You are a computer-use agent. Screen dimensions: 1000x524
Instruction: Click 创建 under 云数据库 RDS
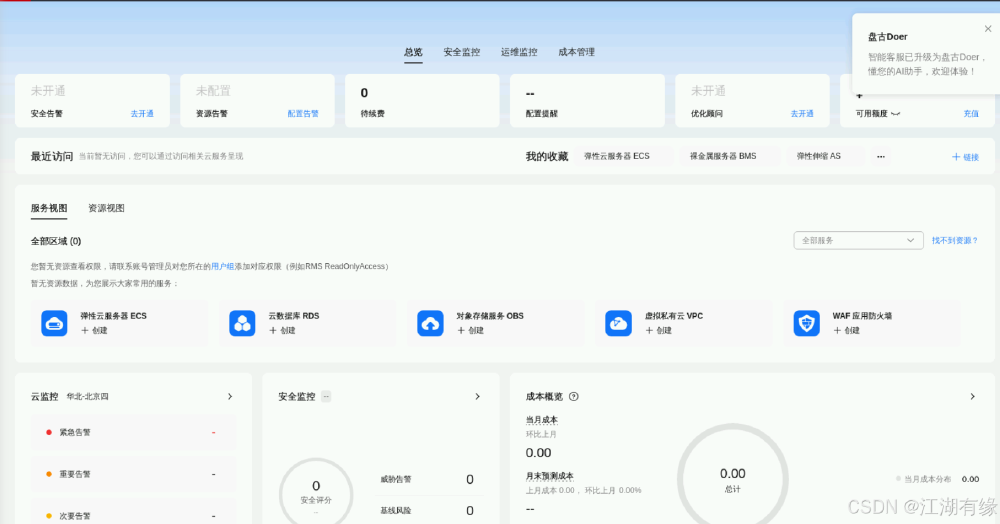(x=283, y=330)
